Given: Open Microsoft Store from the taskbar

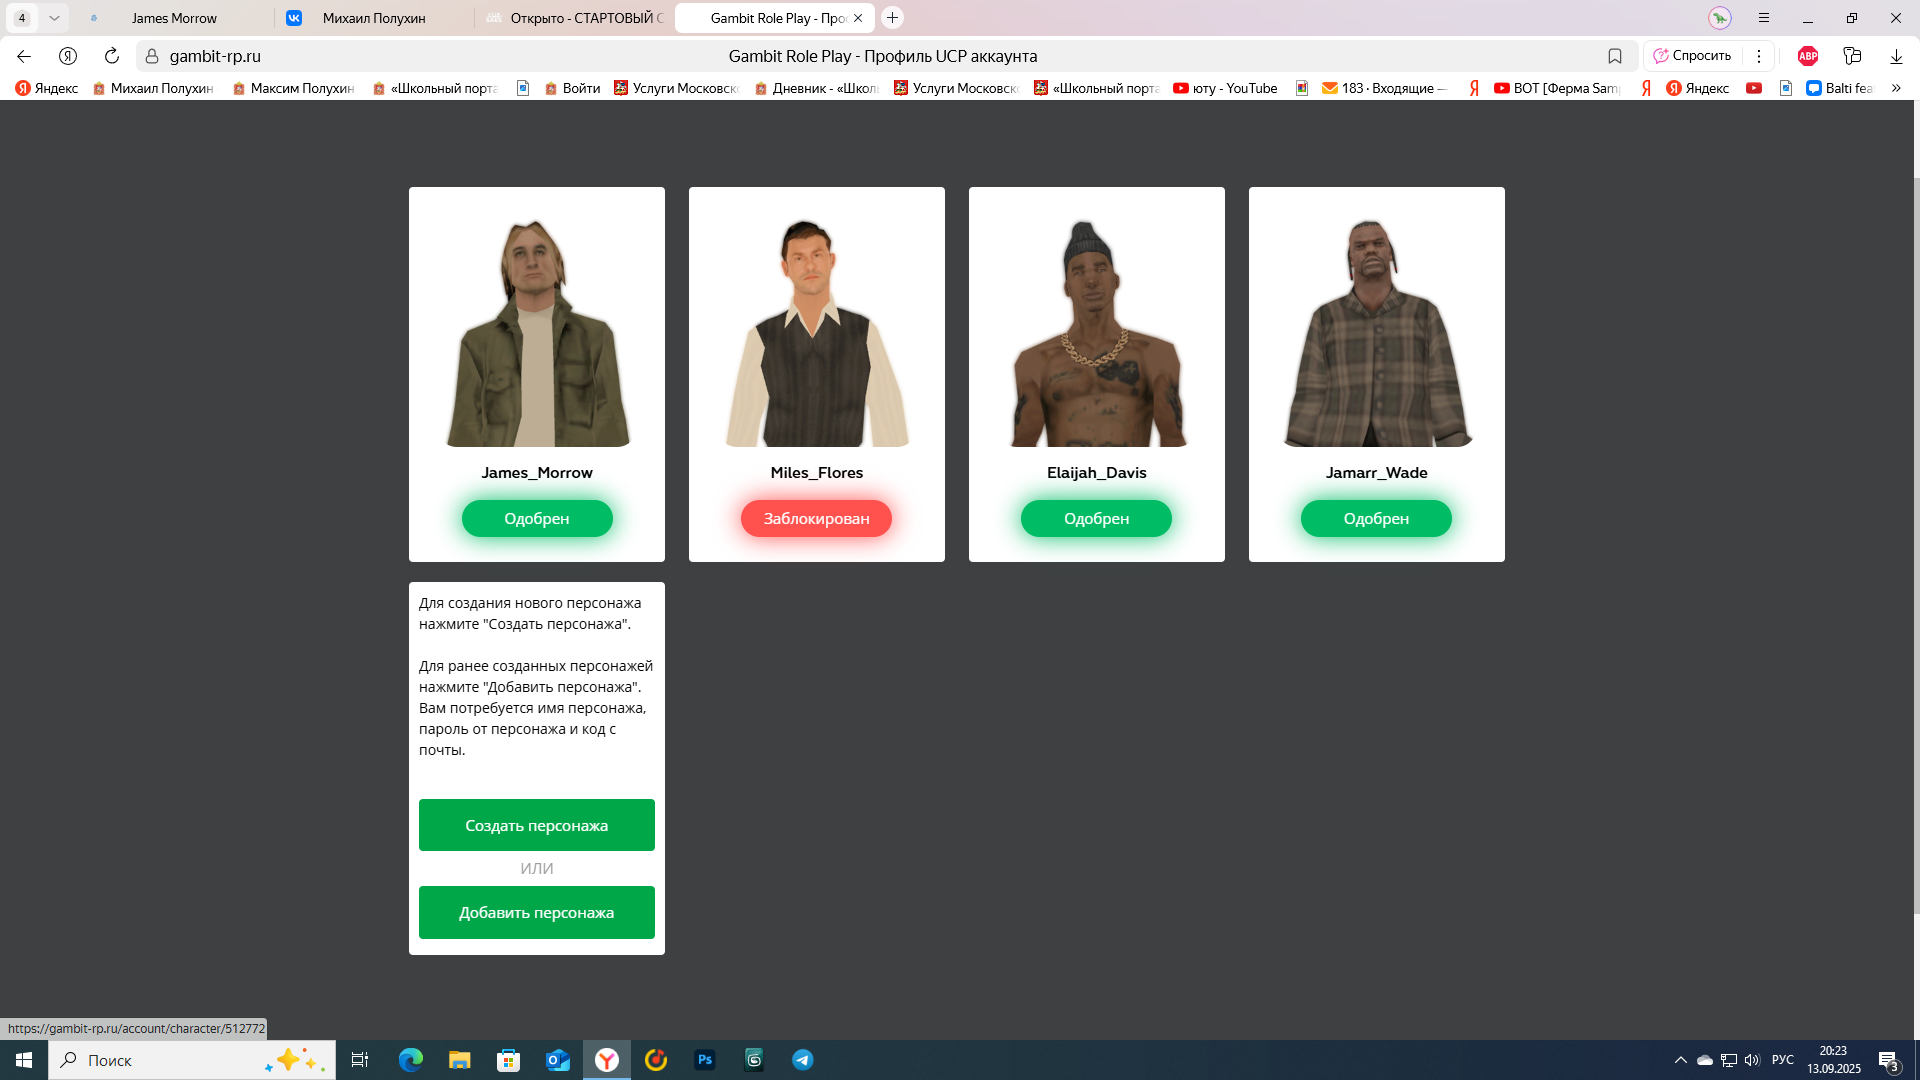Looking at the screenshot, I should [x=509, y=1060].
